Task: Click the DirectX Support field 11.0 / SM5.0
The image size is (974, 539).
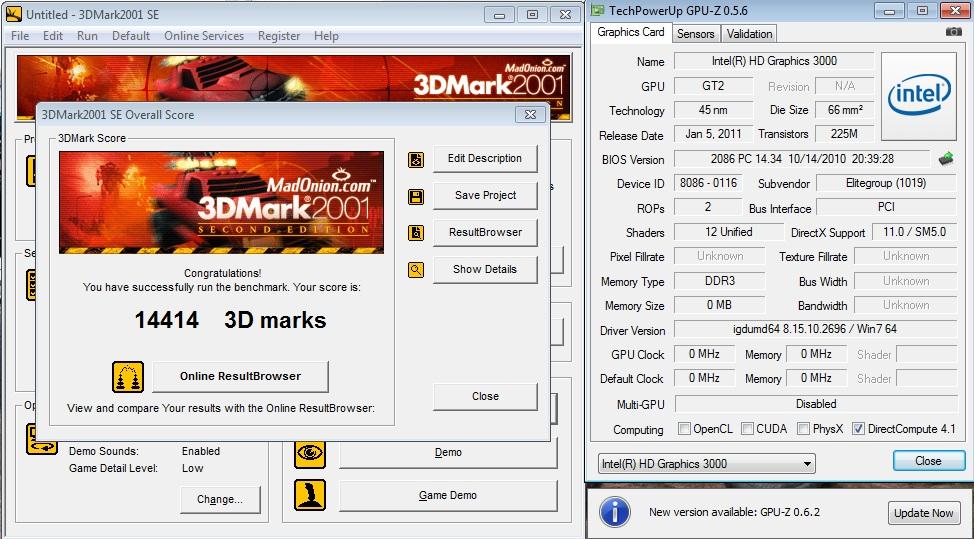Action: pos(914,232)
